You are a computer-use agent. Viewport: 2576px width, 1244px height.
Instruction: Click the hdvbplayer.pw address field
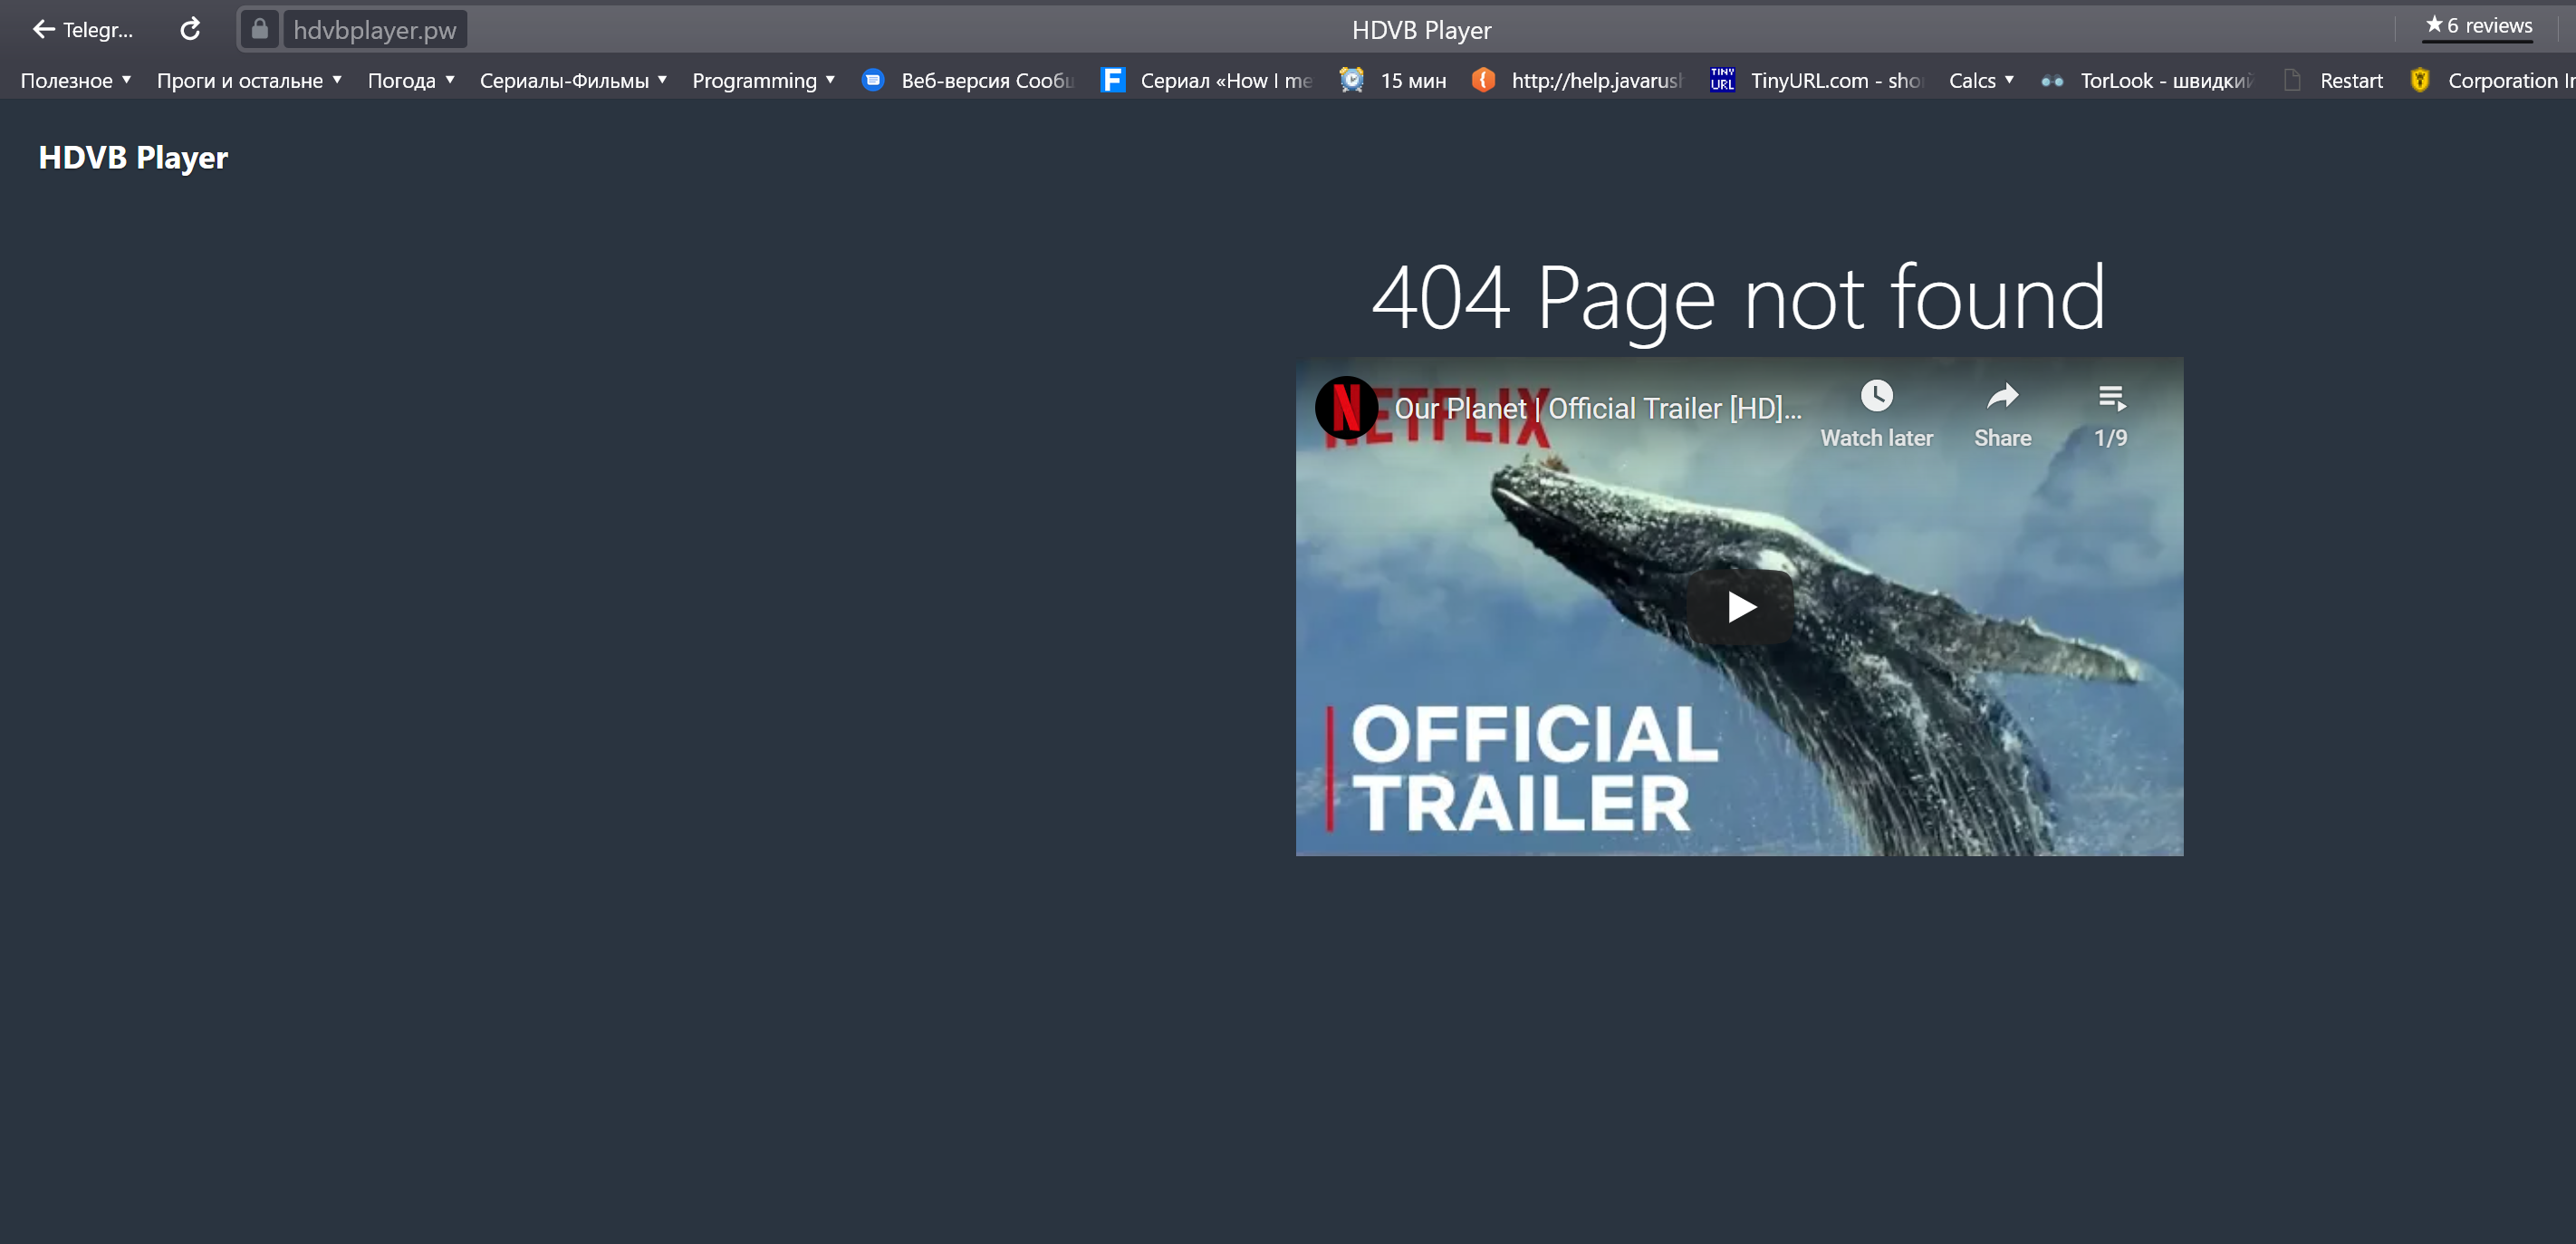pos(375,30)
